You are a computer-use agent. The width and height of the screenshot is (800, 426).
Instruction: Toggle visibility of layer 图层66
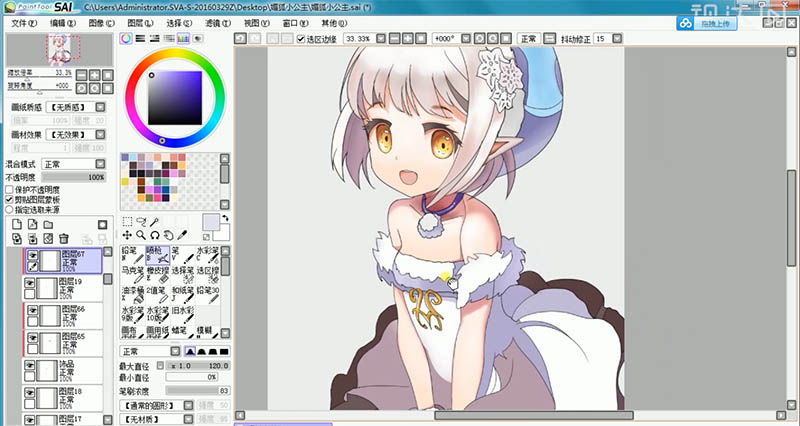pyautogui.click(x=33, y=309)
